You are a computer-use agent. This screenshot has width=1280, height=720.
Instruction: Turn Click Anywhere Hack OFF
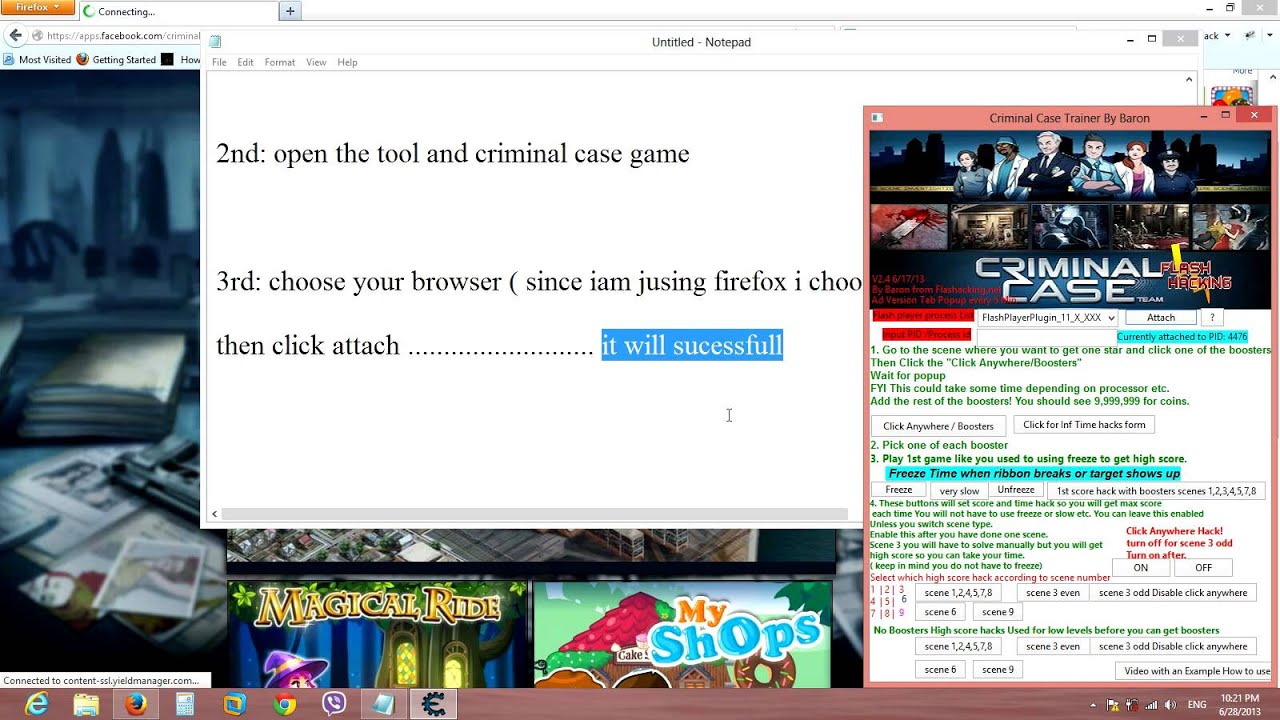pos(1203,567)
